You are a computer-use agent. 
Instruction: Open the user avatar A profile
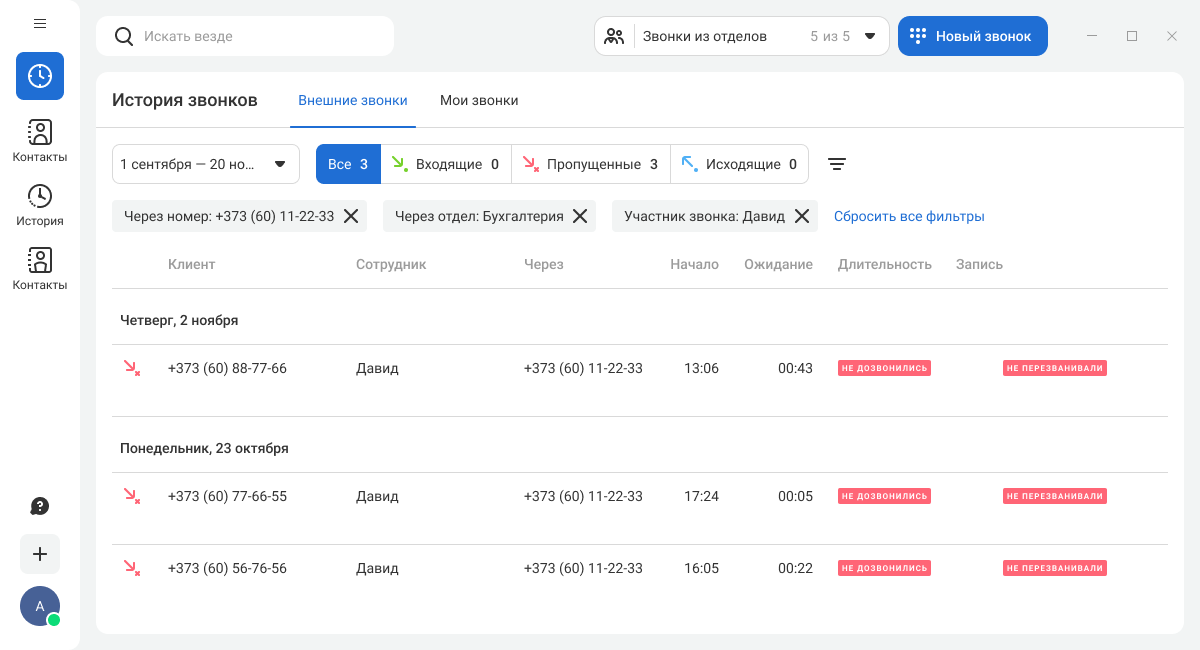tap(40, 606)
